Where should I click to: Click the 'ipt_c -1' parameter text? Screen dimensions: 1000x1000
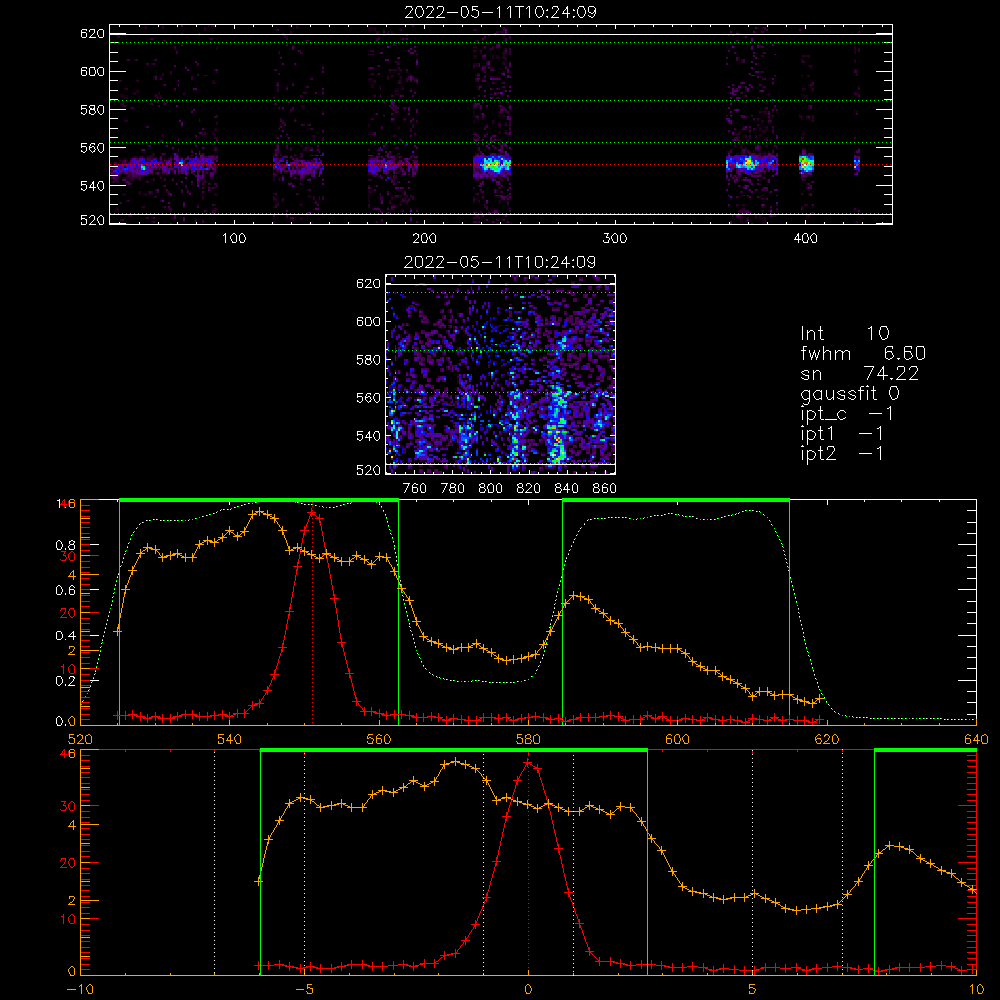point(847,414)
